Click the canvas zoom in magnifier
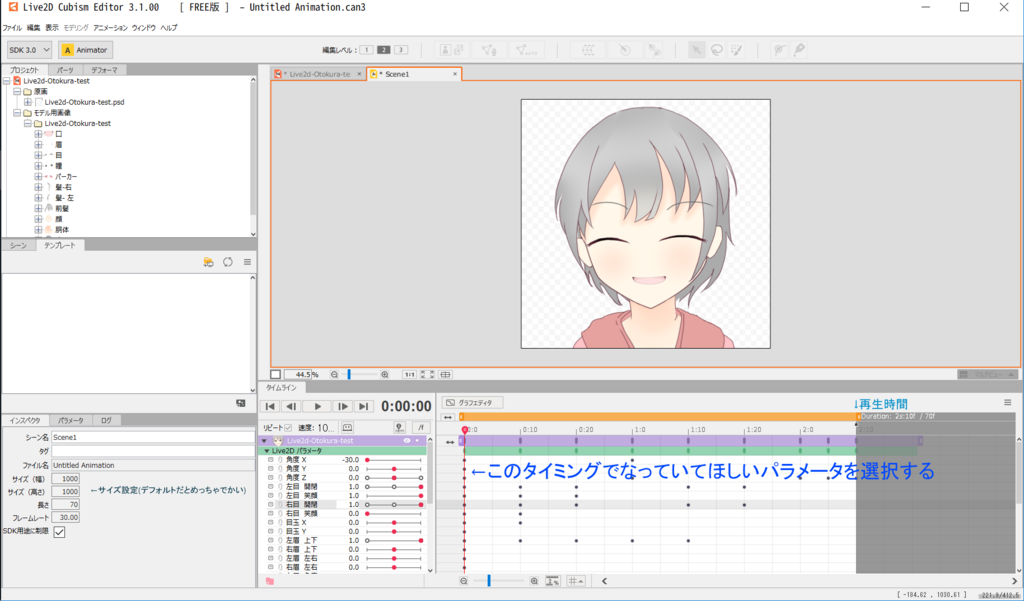The image size is (1024, 601). [385, 375]
